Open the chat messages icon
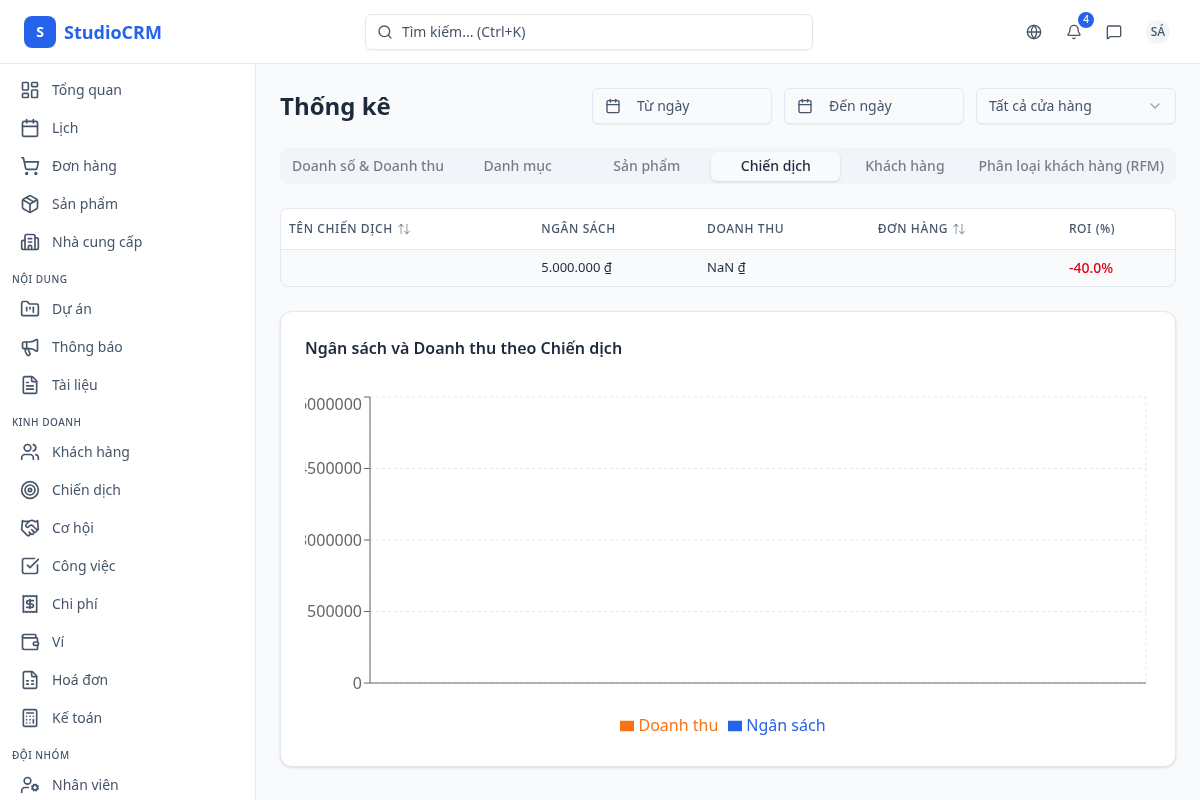Image resolution: width=1200 pixels, height=800 pixels. pos(1114,32)
